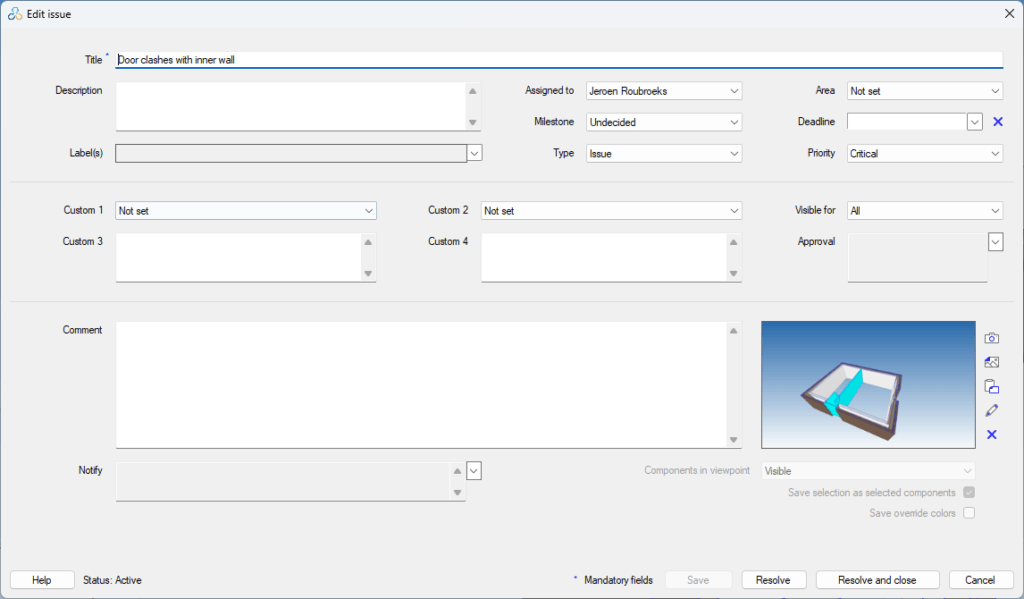Enable Save override colors checkbox
This screenshot has width=1024, height=599.
[969, 513]
